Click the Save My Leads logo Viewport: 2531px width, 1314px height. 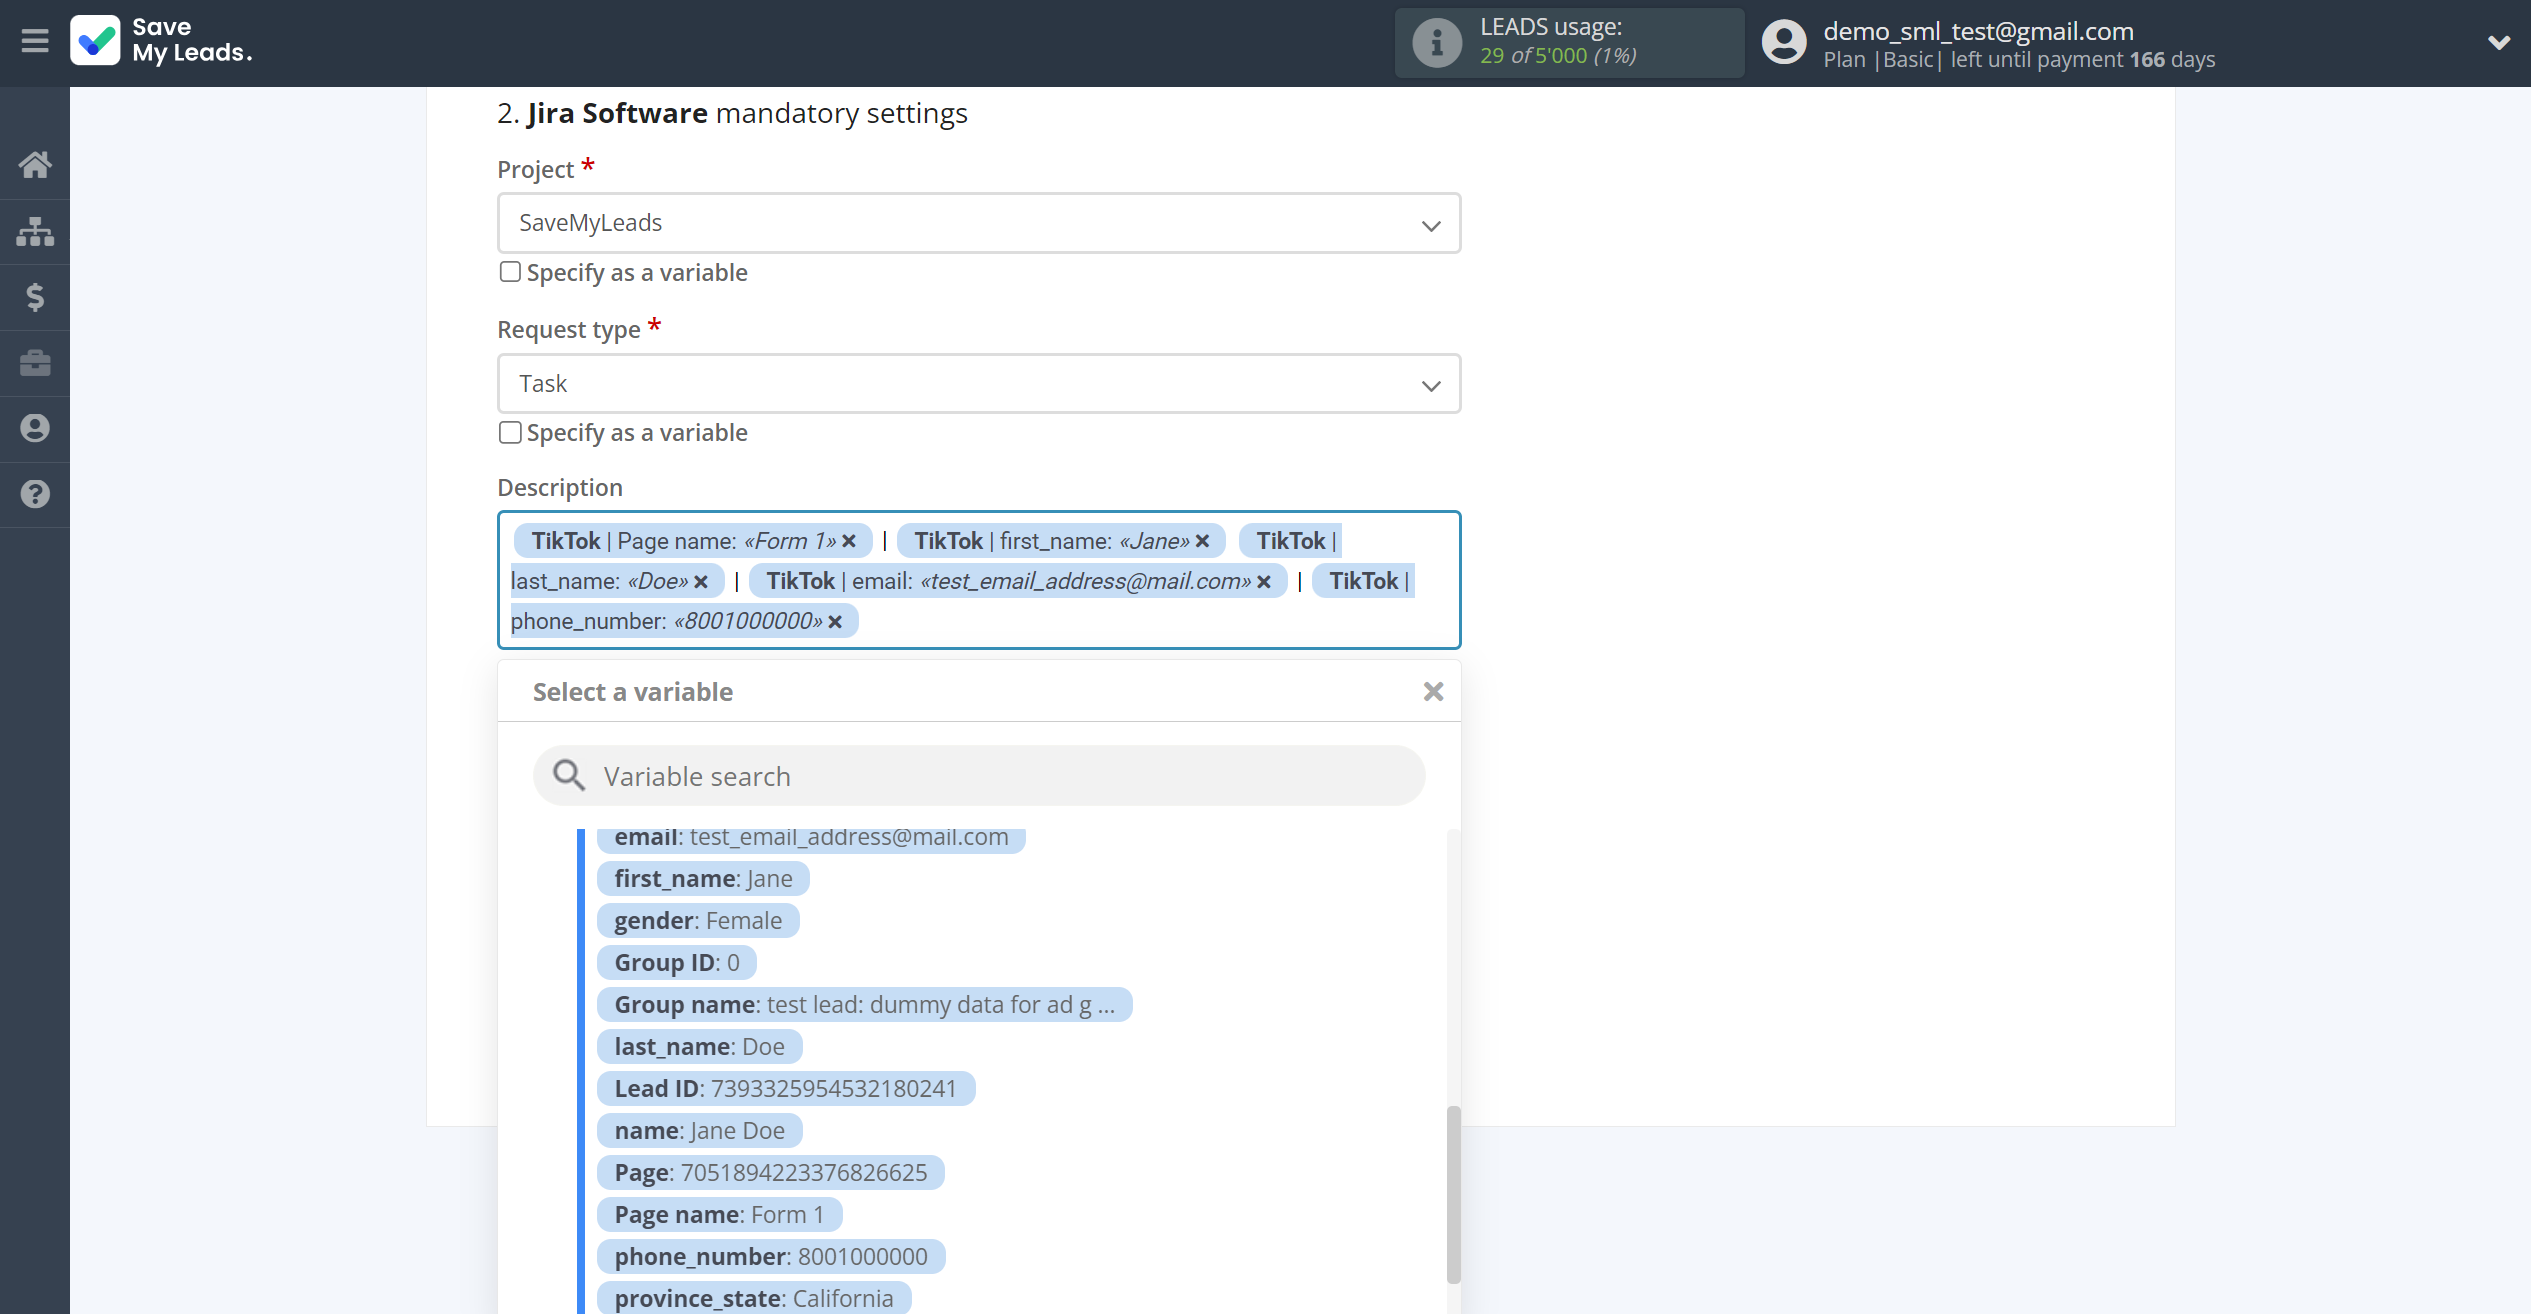(x=161, y=41)
